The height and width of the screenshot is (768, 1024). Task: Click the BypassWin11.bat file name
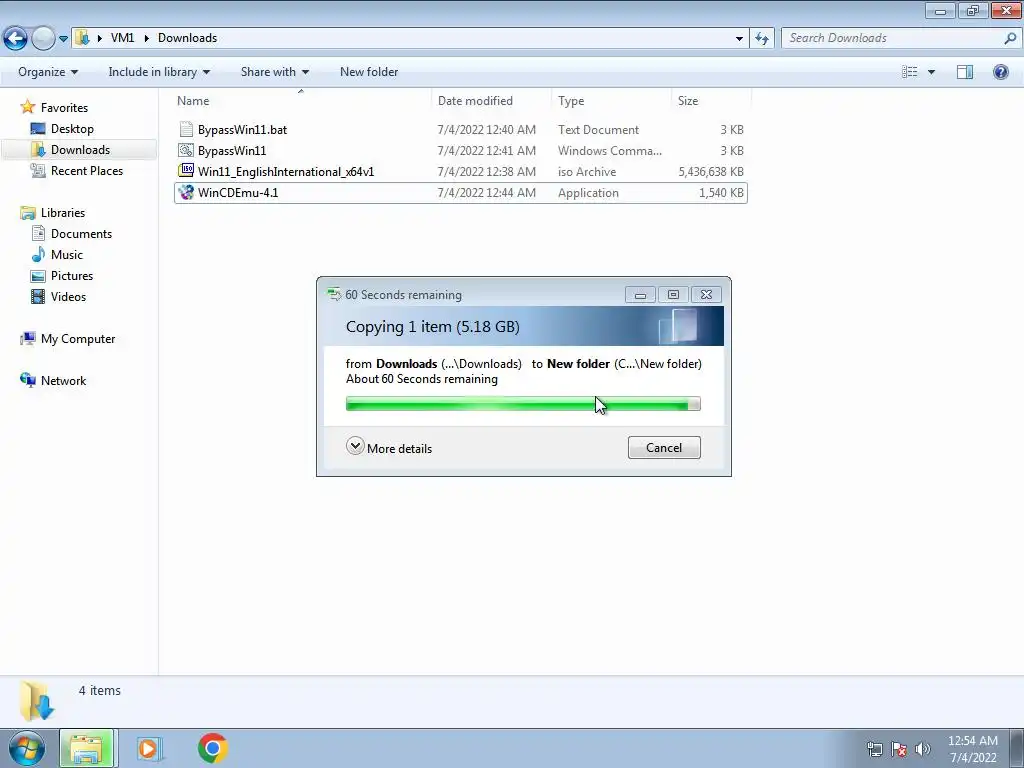tap(242, 129)
